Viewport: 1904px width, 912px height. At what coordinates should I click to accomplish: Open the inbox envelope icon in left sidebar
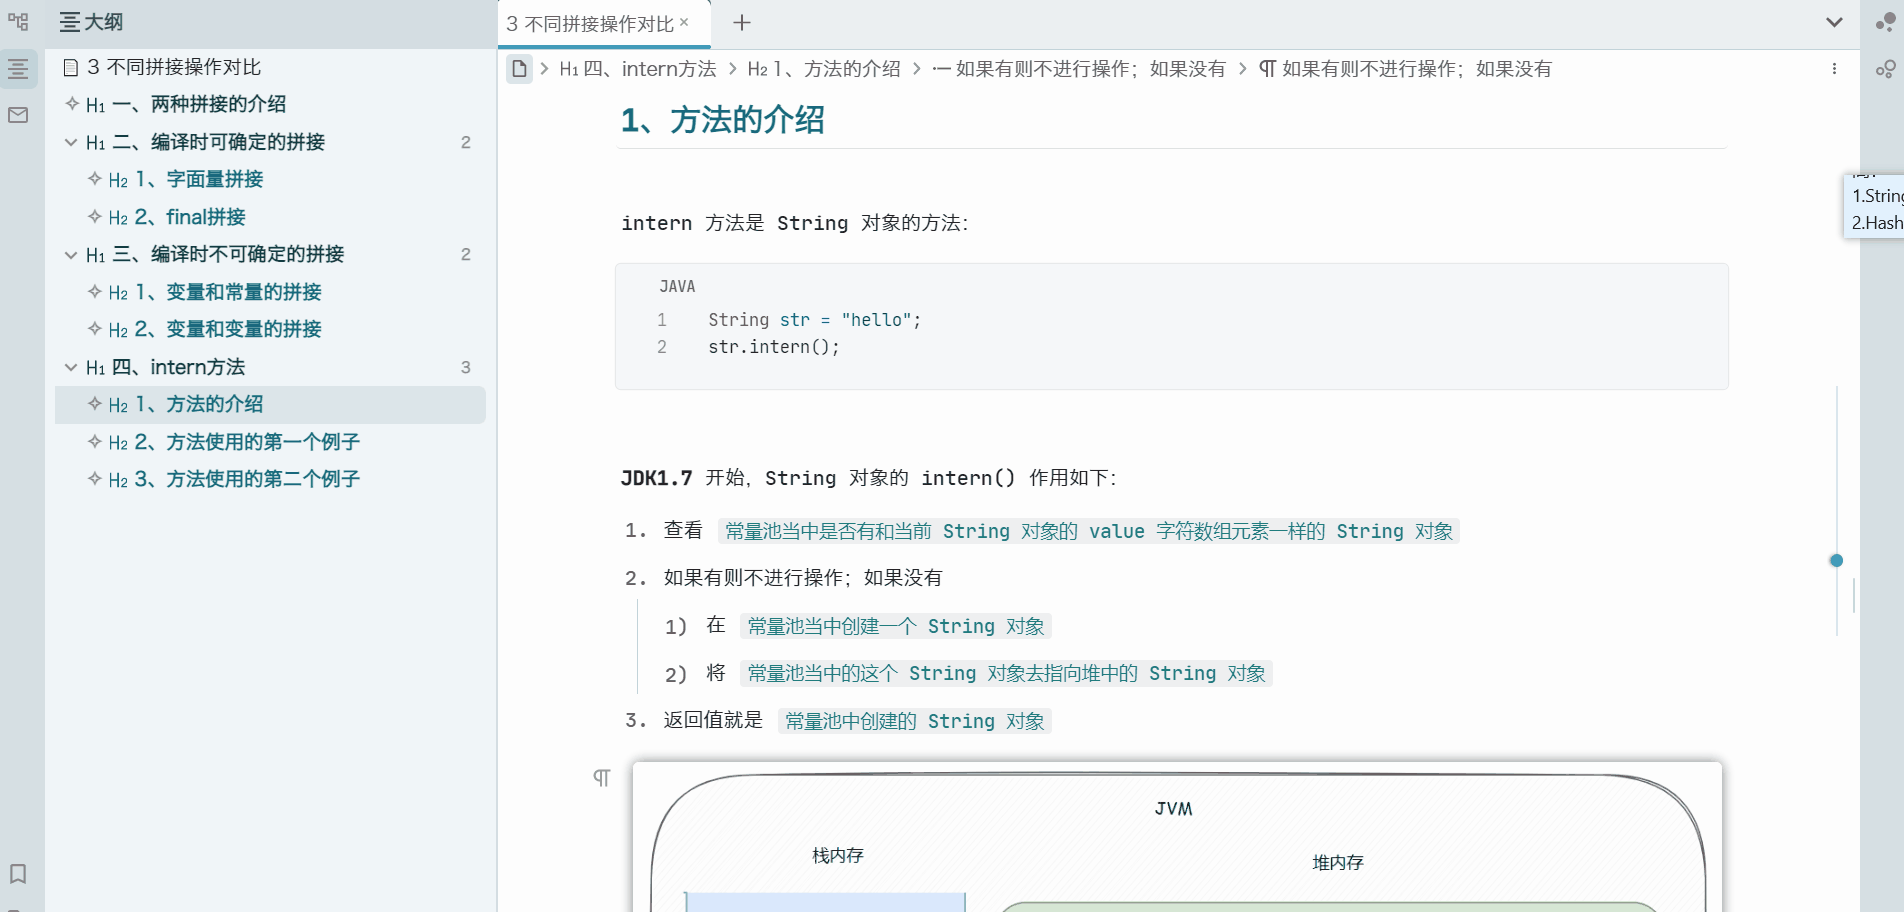(18, 115)
